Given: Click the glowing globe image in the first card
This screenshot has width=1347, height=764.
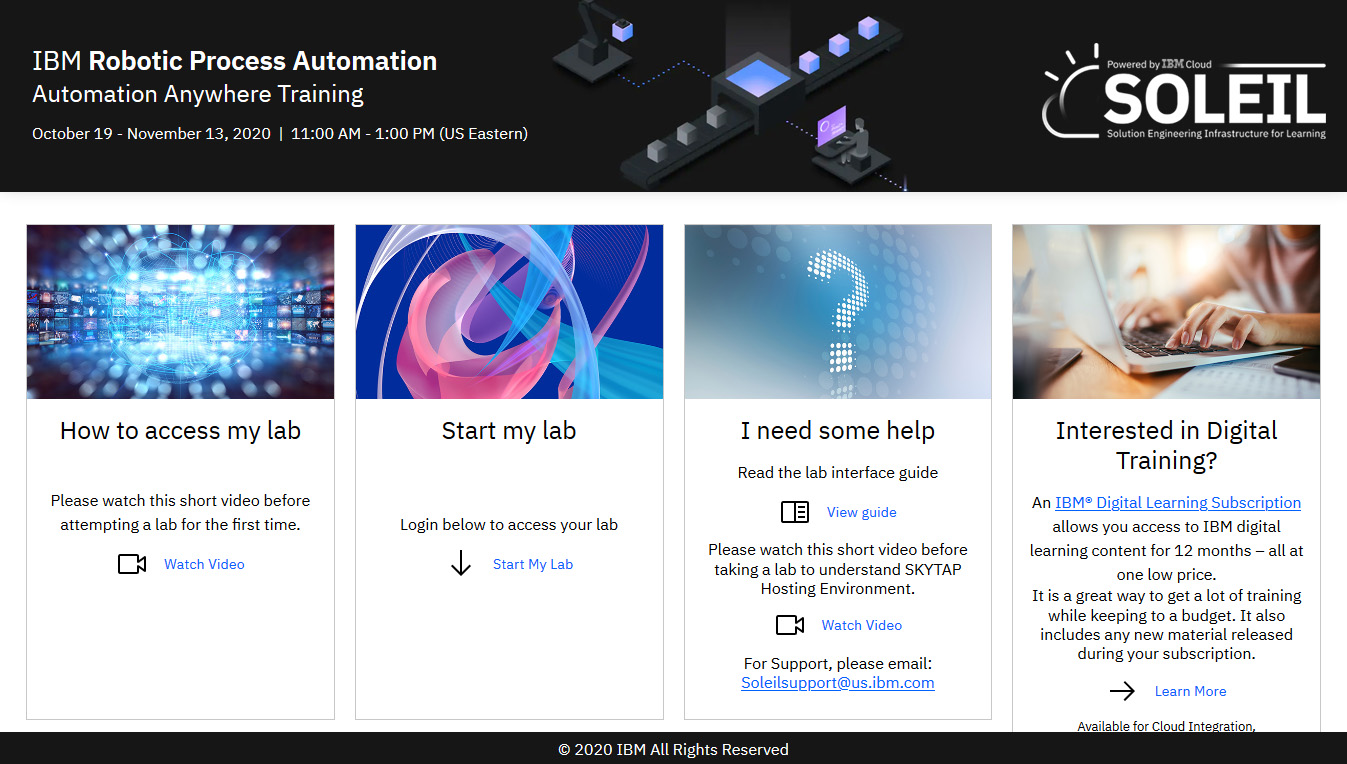Looking at the screenshot, I should click(180, 312).
